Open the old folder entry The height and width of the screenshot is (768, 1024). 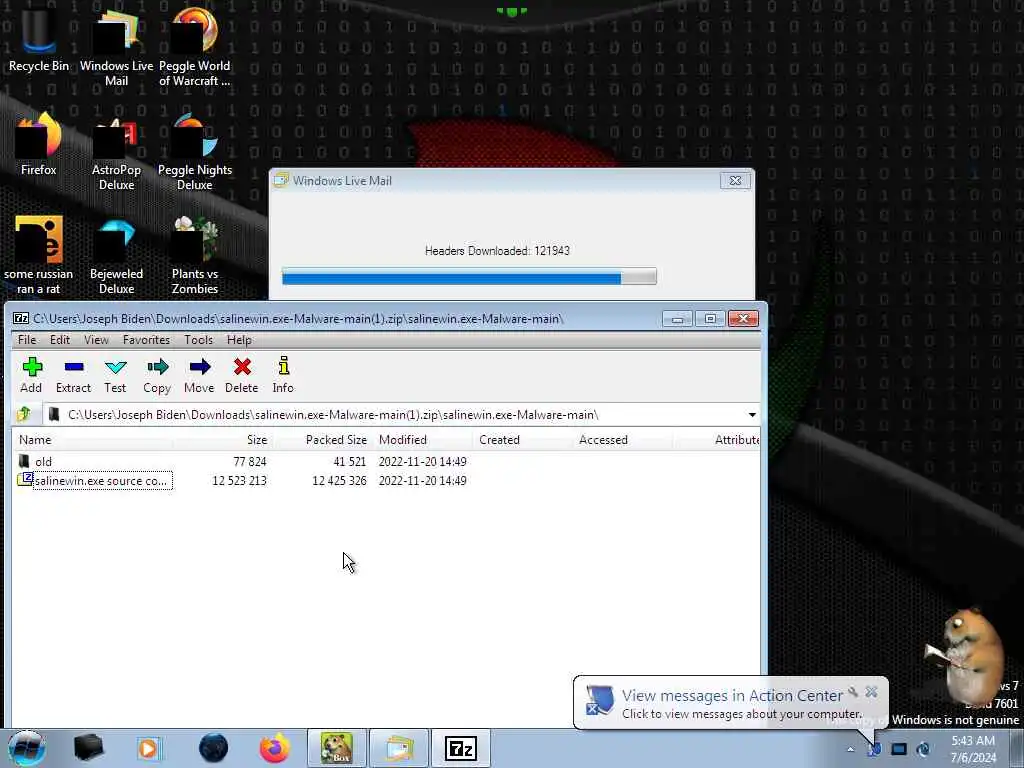(x=43, y=462)
